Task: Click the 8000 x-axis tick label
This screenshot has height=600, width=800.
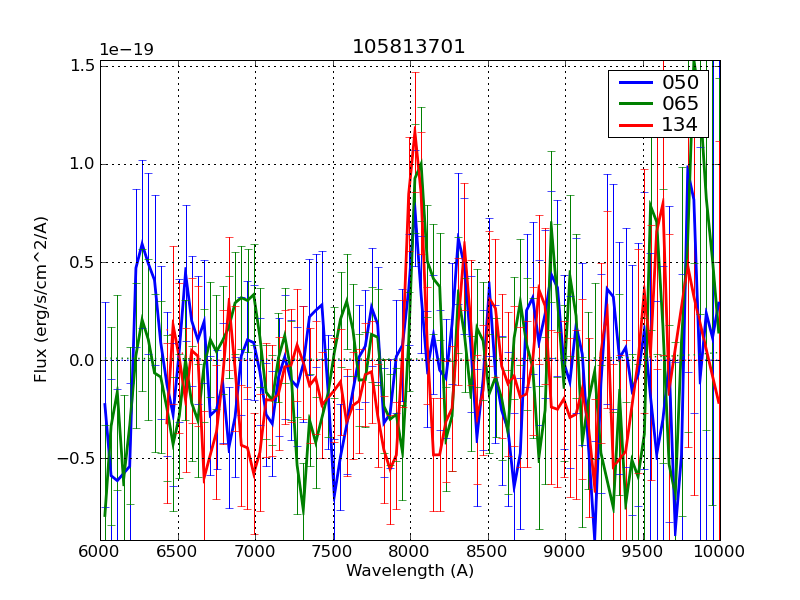Action: [410, 551]
